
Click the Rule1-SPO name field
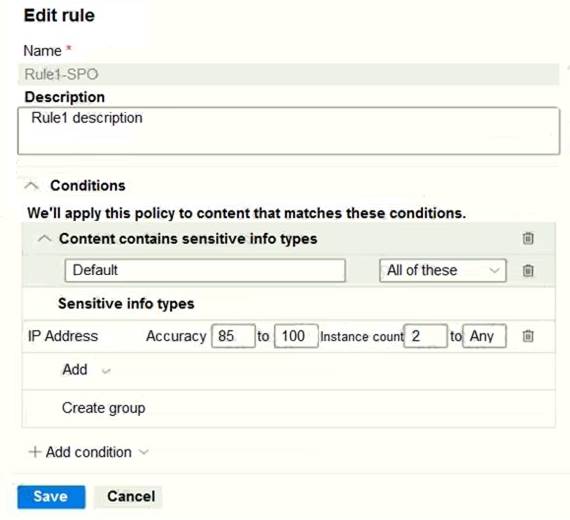(288, 74)
